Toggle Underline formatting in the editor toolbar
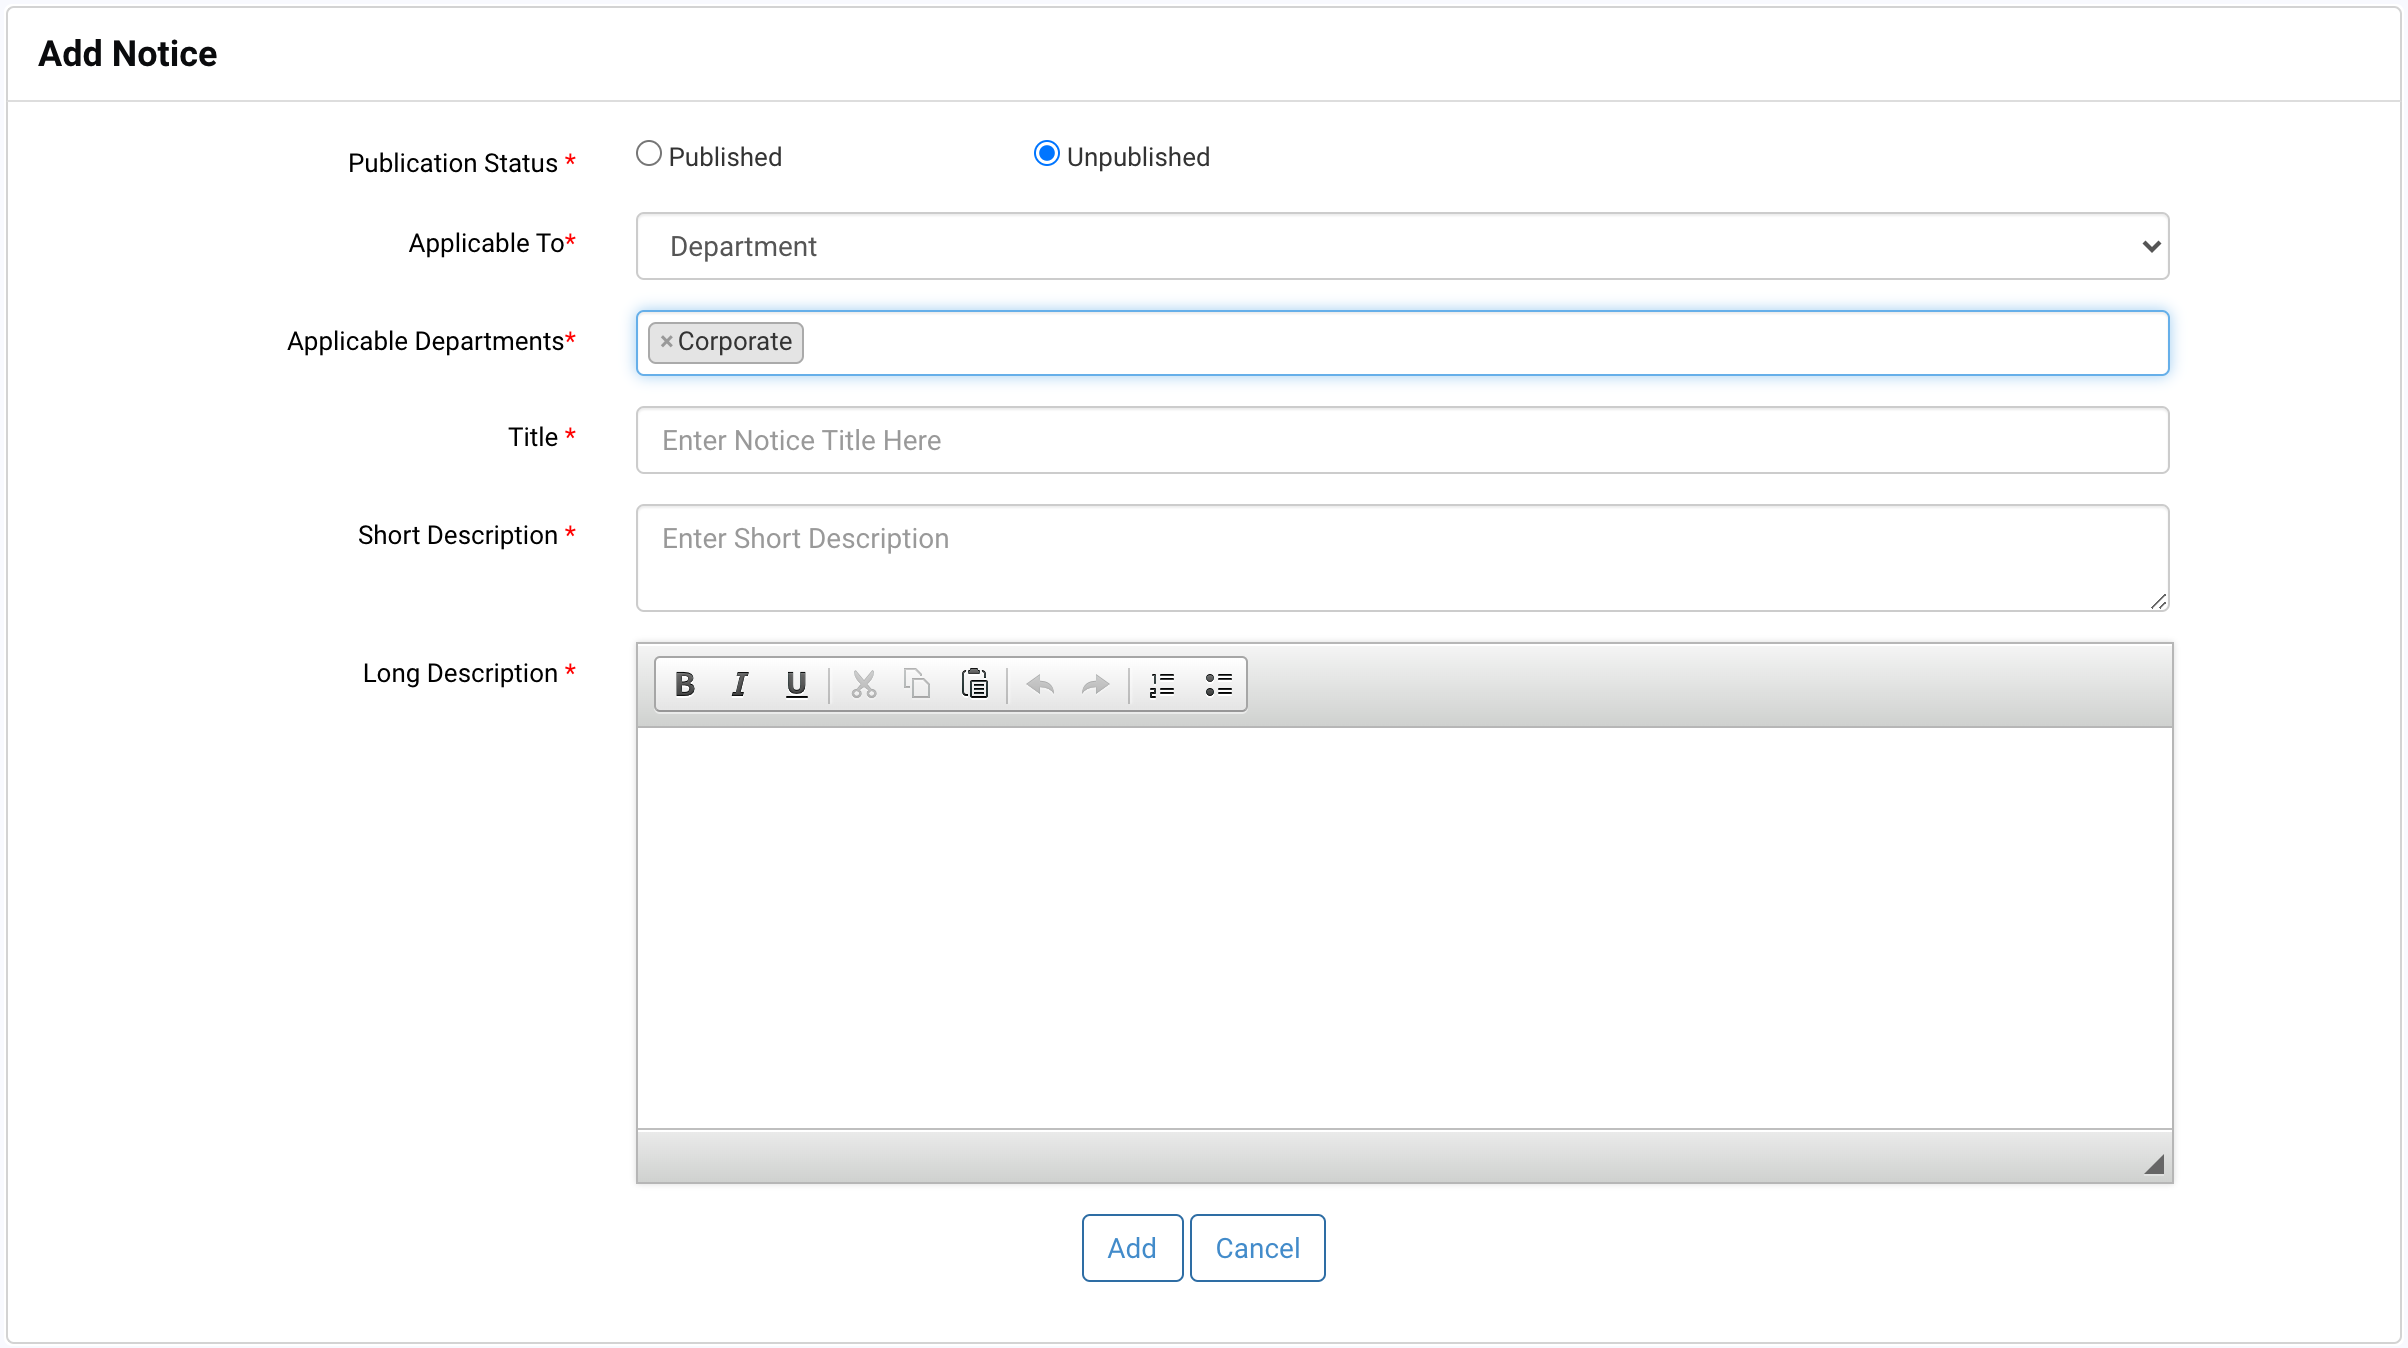This screenshot has height=1348, width=2408. (x=796, y=684)
